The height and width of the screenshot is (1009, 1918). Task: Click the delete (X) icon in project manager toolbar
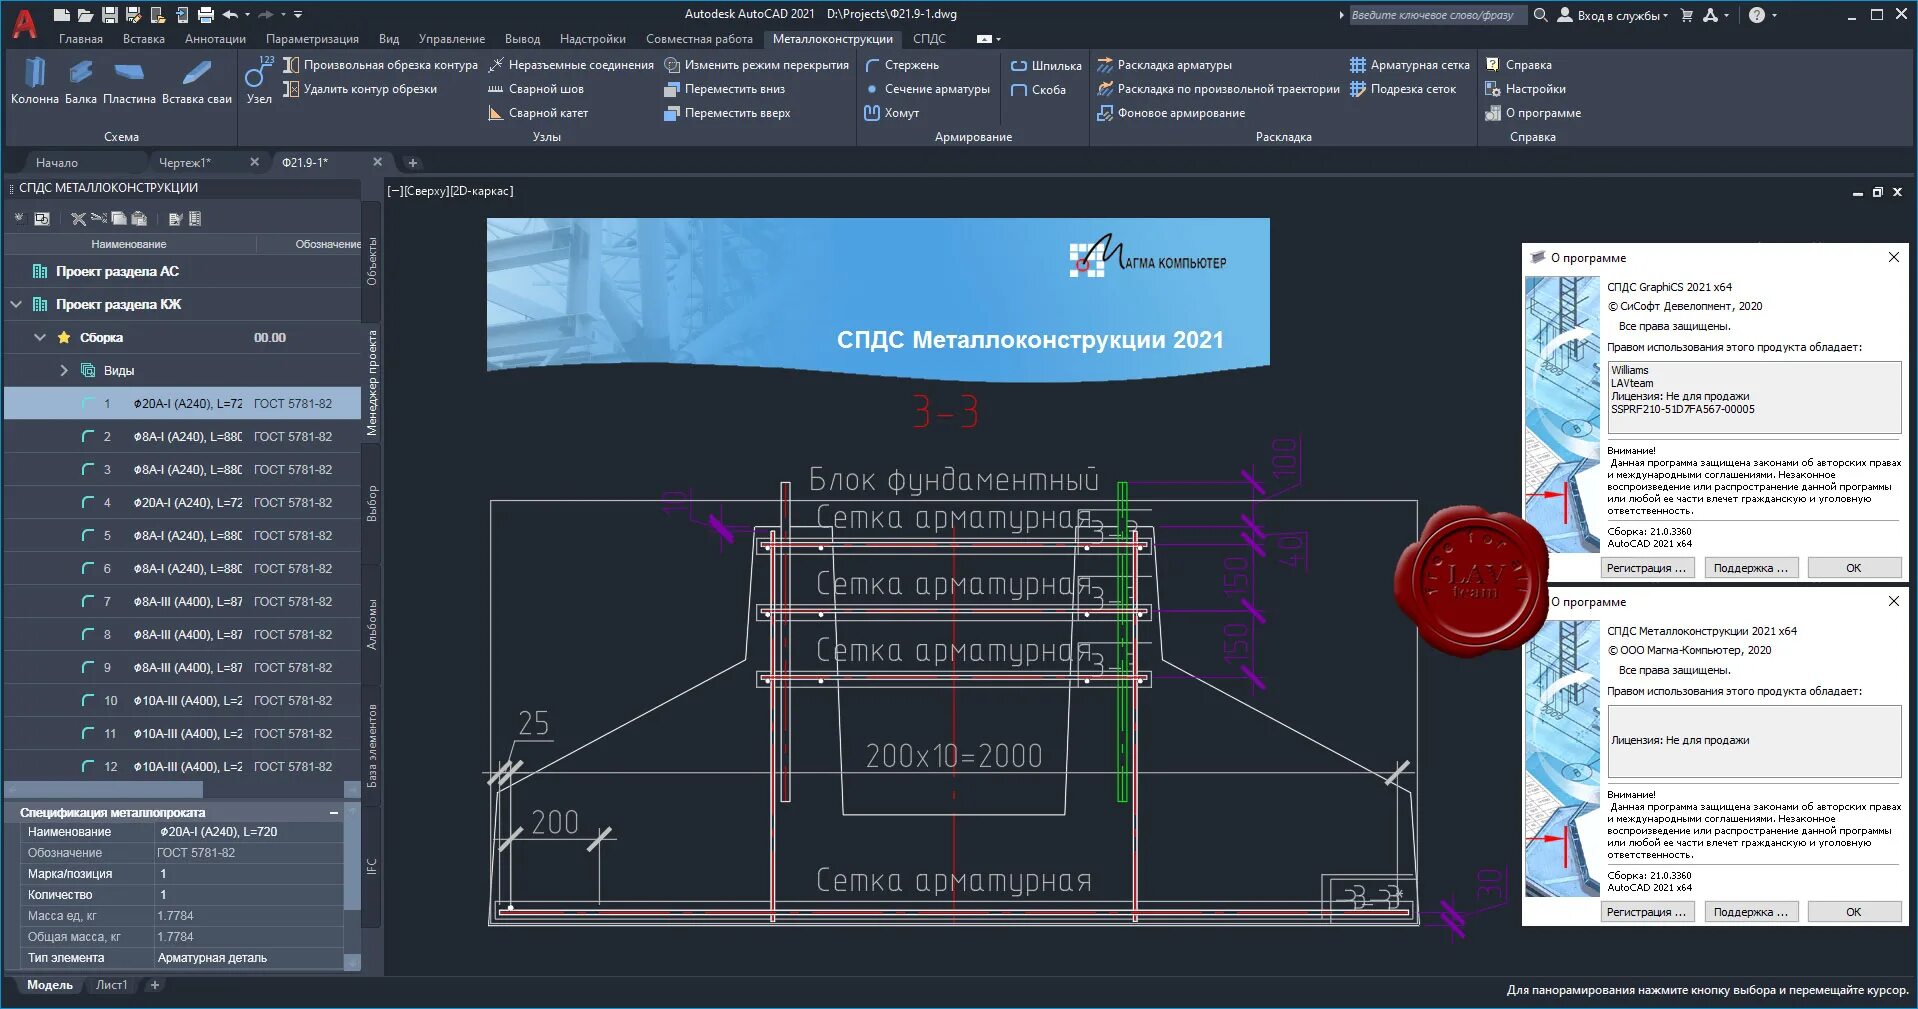[x=78, y=218]
